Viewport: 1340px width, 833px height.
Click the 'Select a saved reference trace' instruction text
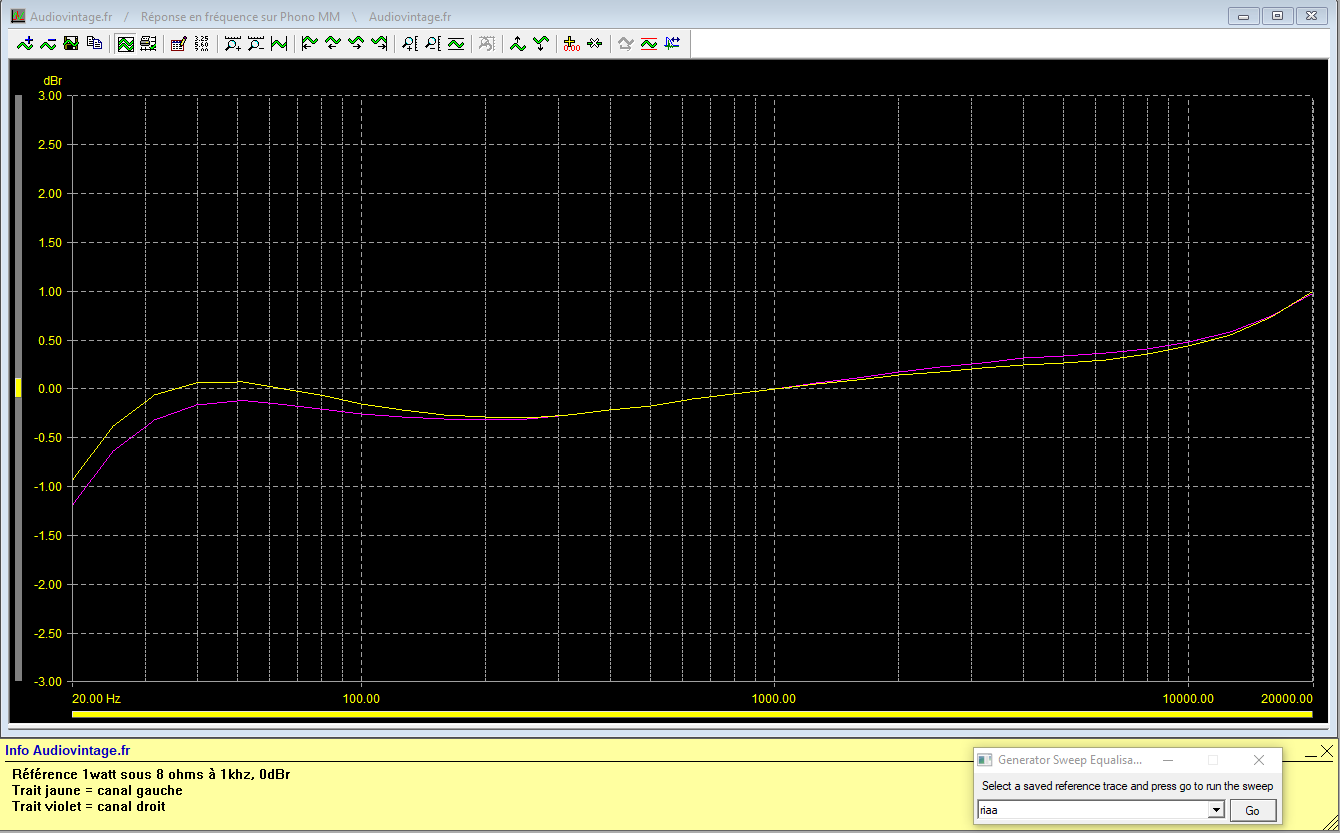(x=1127, y=786)
